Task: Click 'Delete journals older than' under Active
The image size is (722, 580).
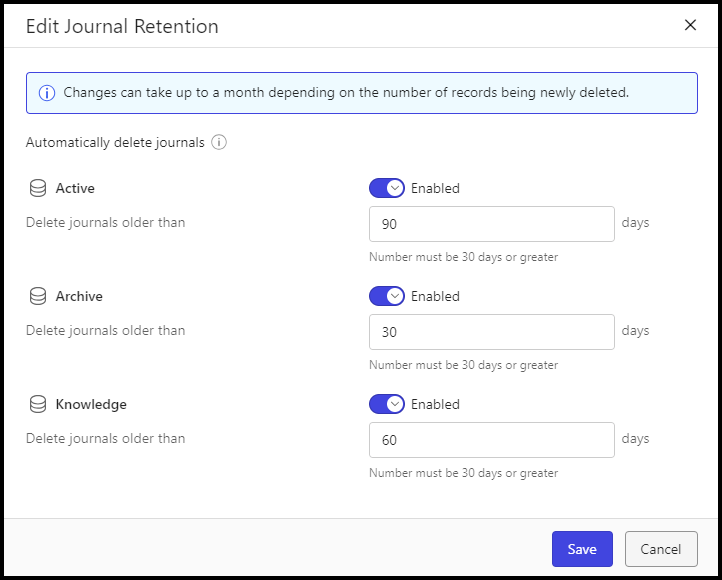Action: click(x=105, y=222)
